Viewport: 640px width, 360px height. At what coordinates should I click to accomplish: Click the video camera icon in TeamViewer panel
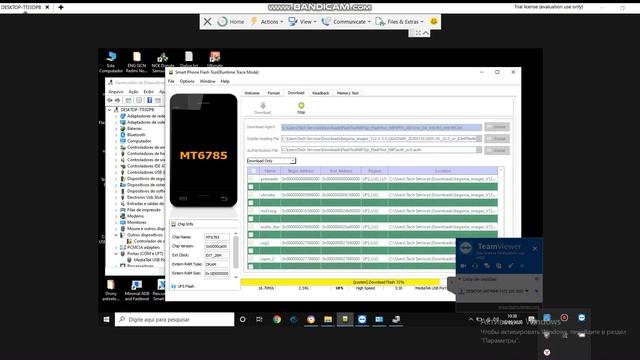click(x=464, y=266)
